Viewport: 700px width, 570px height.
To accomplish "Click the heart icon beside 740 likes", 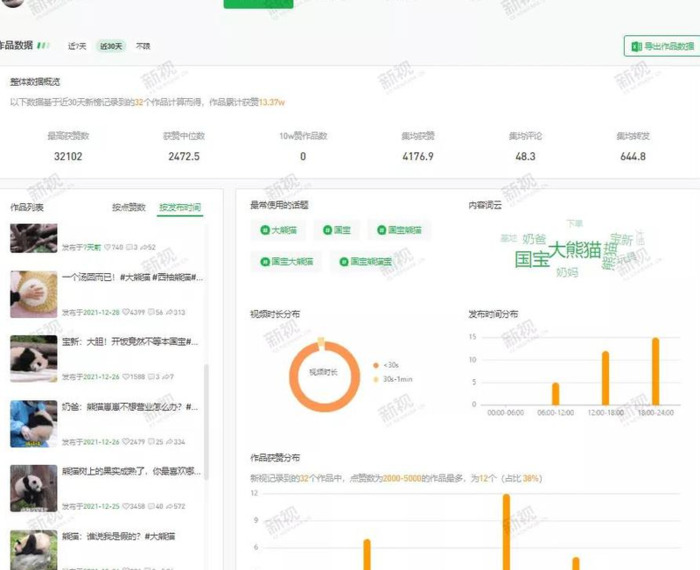I will [x=107, y=247].
